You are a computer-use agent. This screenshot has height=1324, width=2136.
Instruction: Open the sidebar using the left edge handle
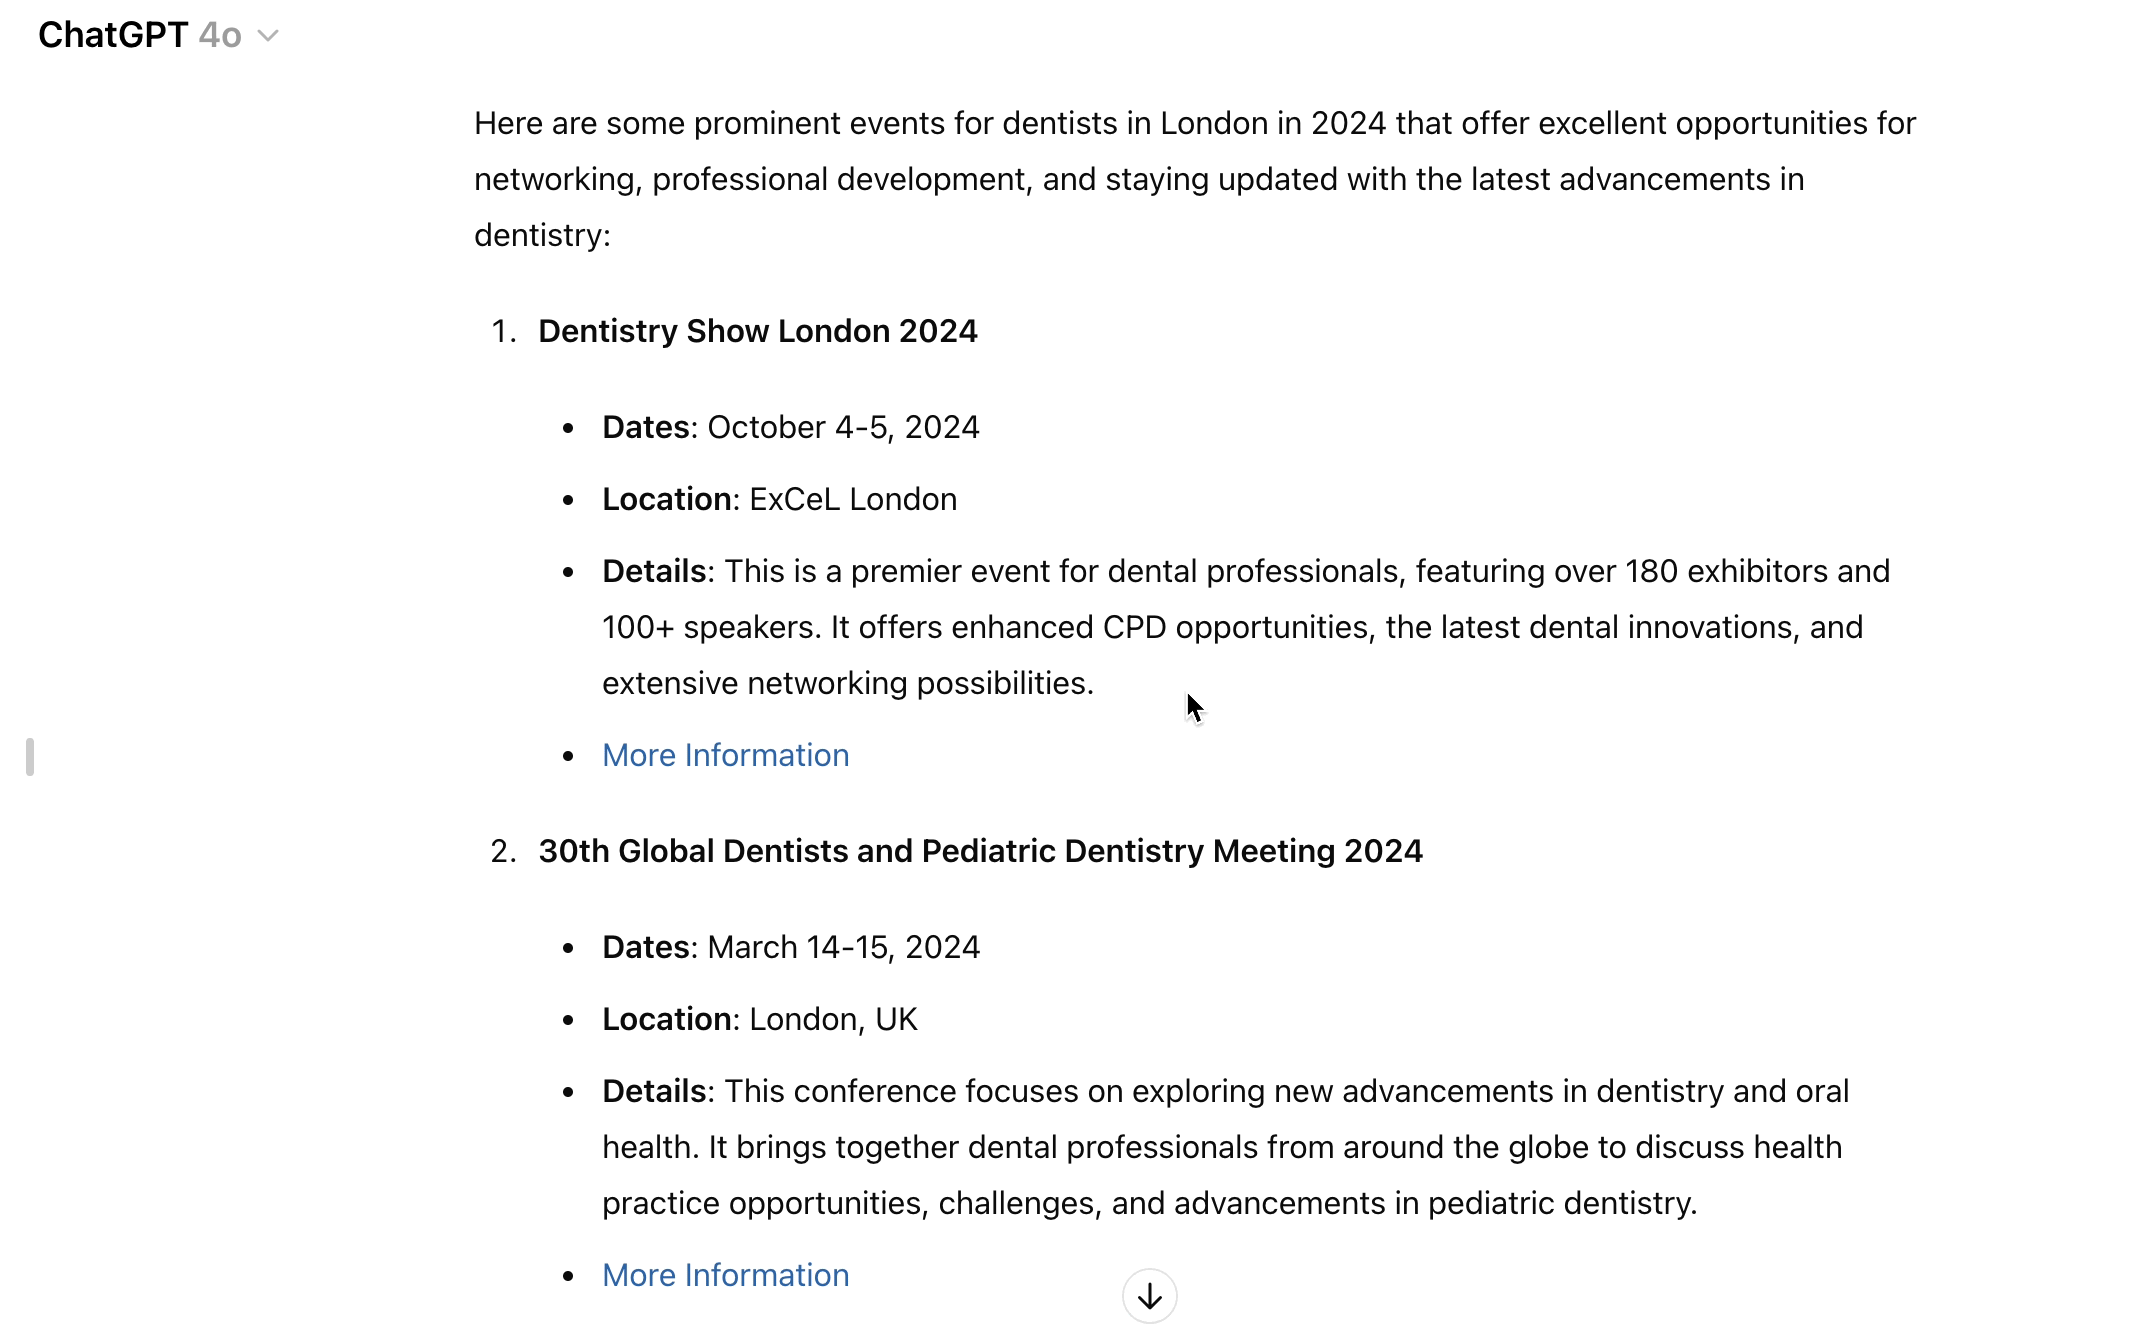30,757
